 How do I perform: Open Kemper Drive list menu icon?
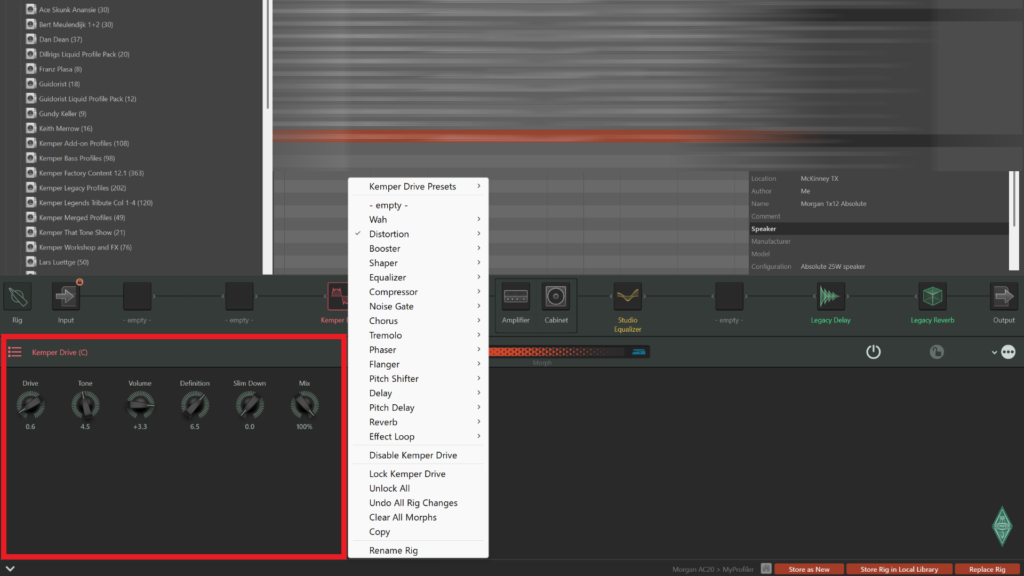click(x=15, y=352)
